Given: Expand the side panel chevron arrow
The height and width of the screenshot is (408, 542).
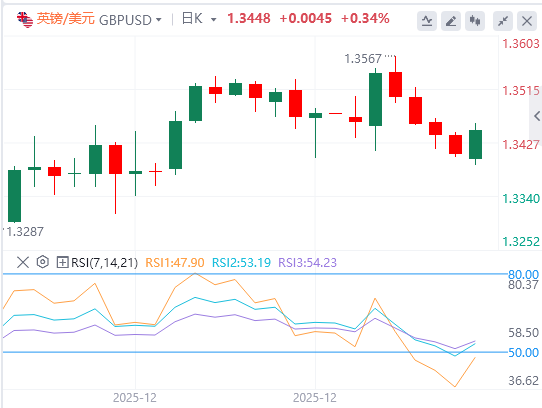Looking at the screenshot, I should coord(536,115).
